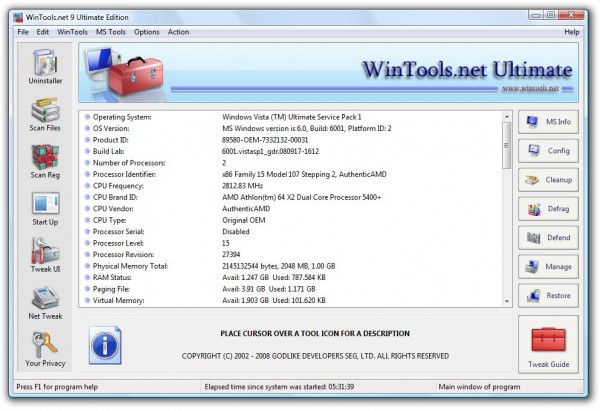Launch the Defrag button
This screenshot has height=411, width=600.
point(548,209)
